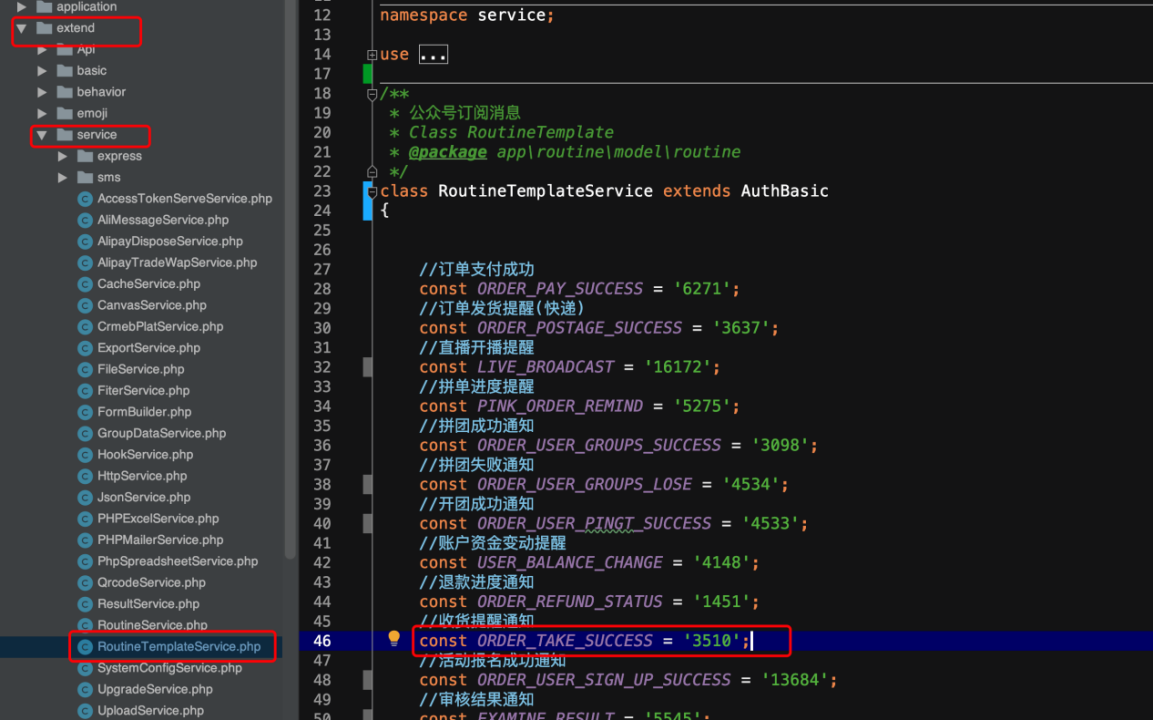The width and height of the screenshot is (1153, 720).
Task: Click the JsonService.php class icon
Action: click(85, 497)
